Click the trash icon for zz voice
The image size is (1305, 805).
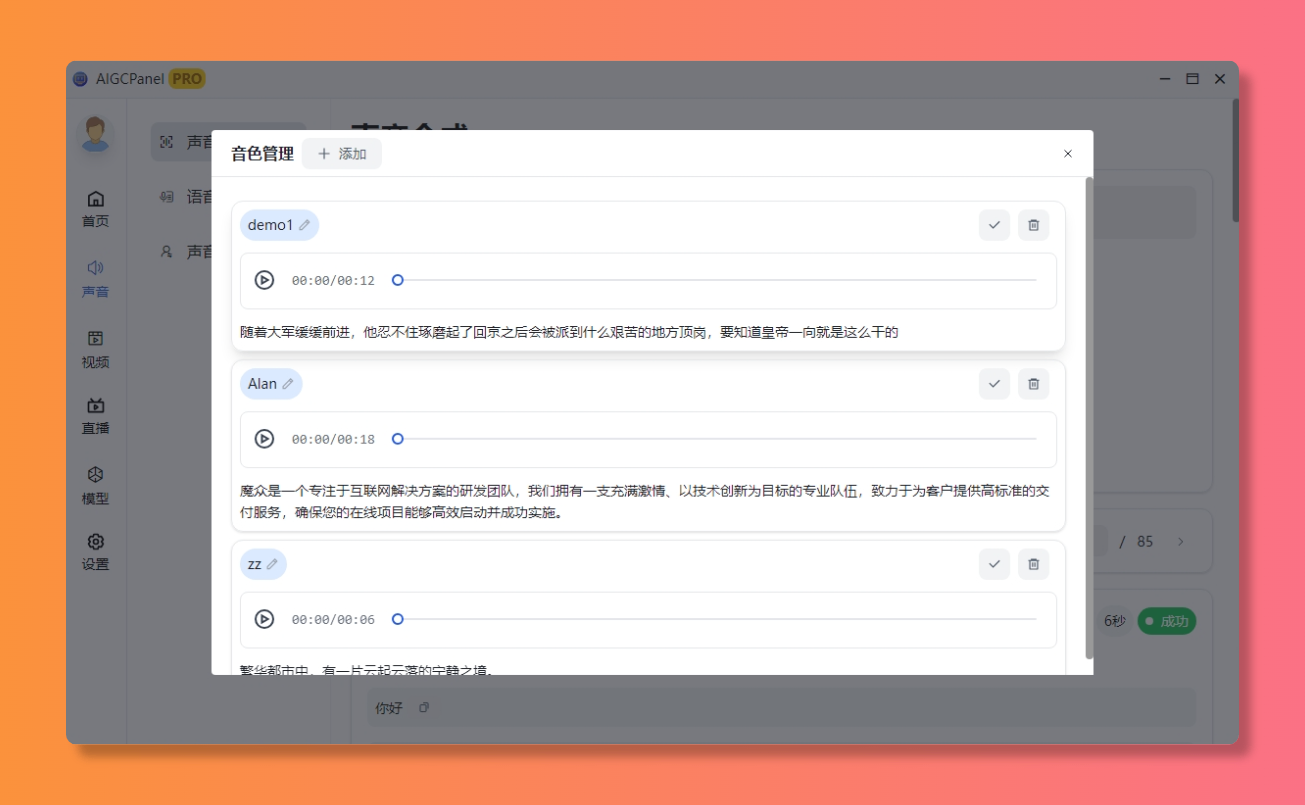tap(1033, 564)
